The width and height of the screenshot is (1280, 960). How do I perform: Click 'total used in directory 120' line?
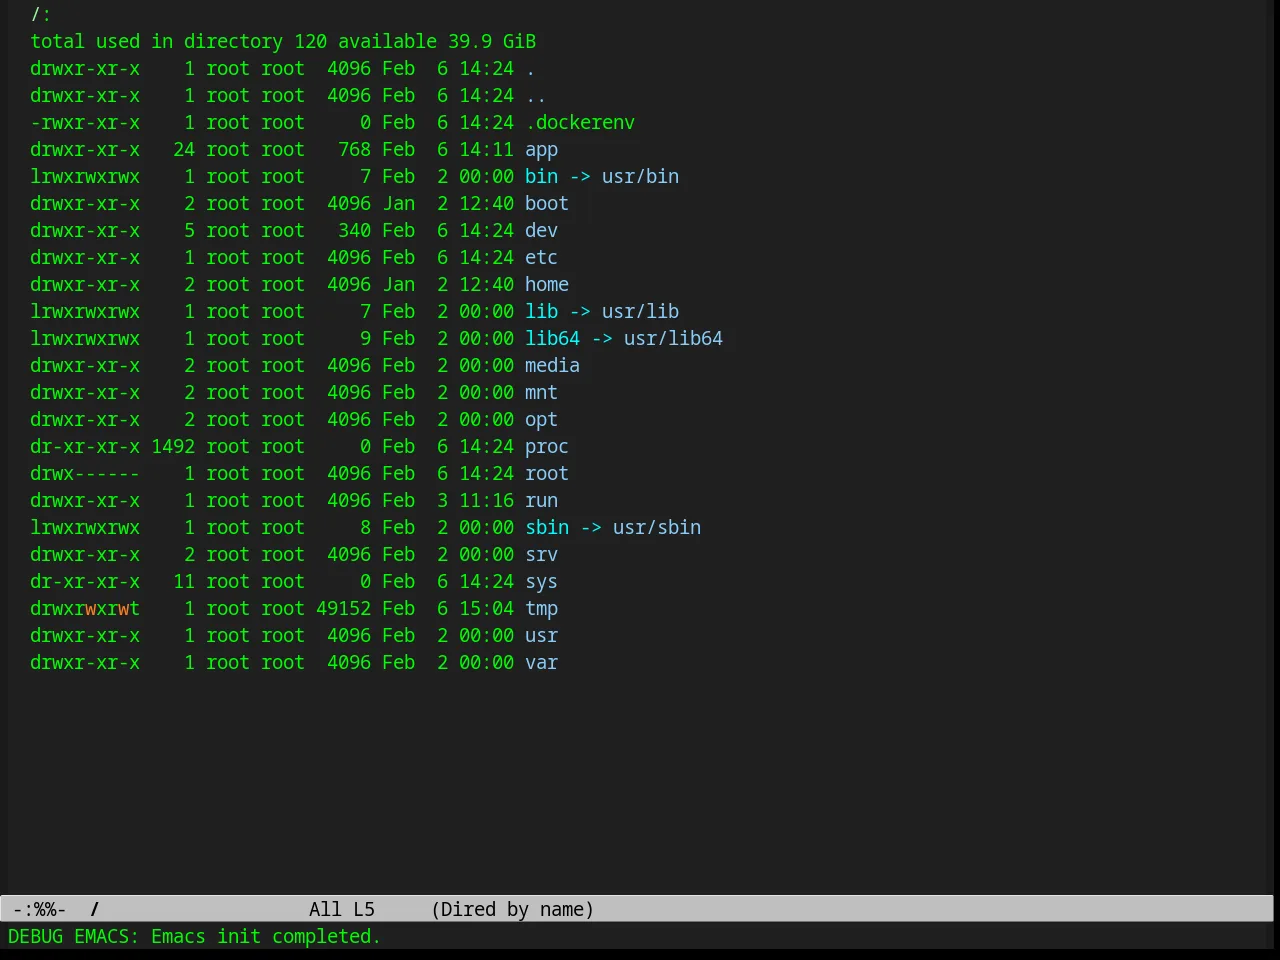tap(178, 42)
